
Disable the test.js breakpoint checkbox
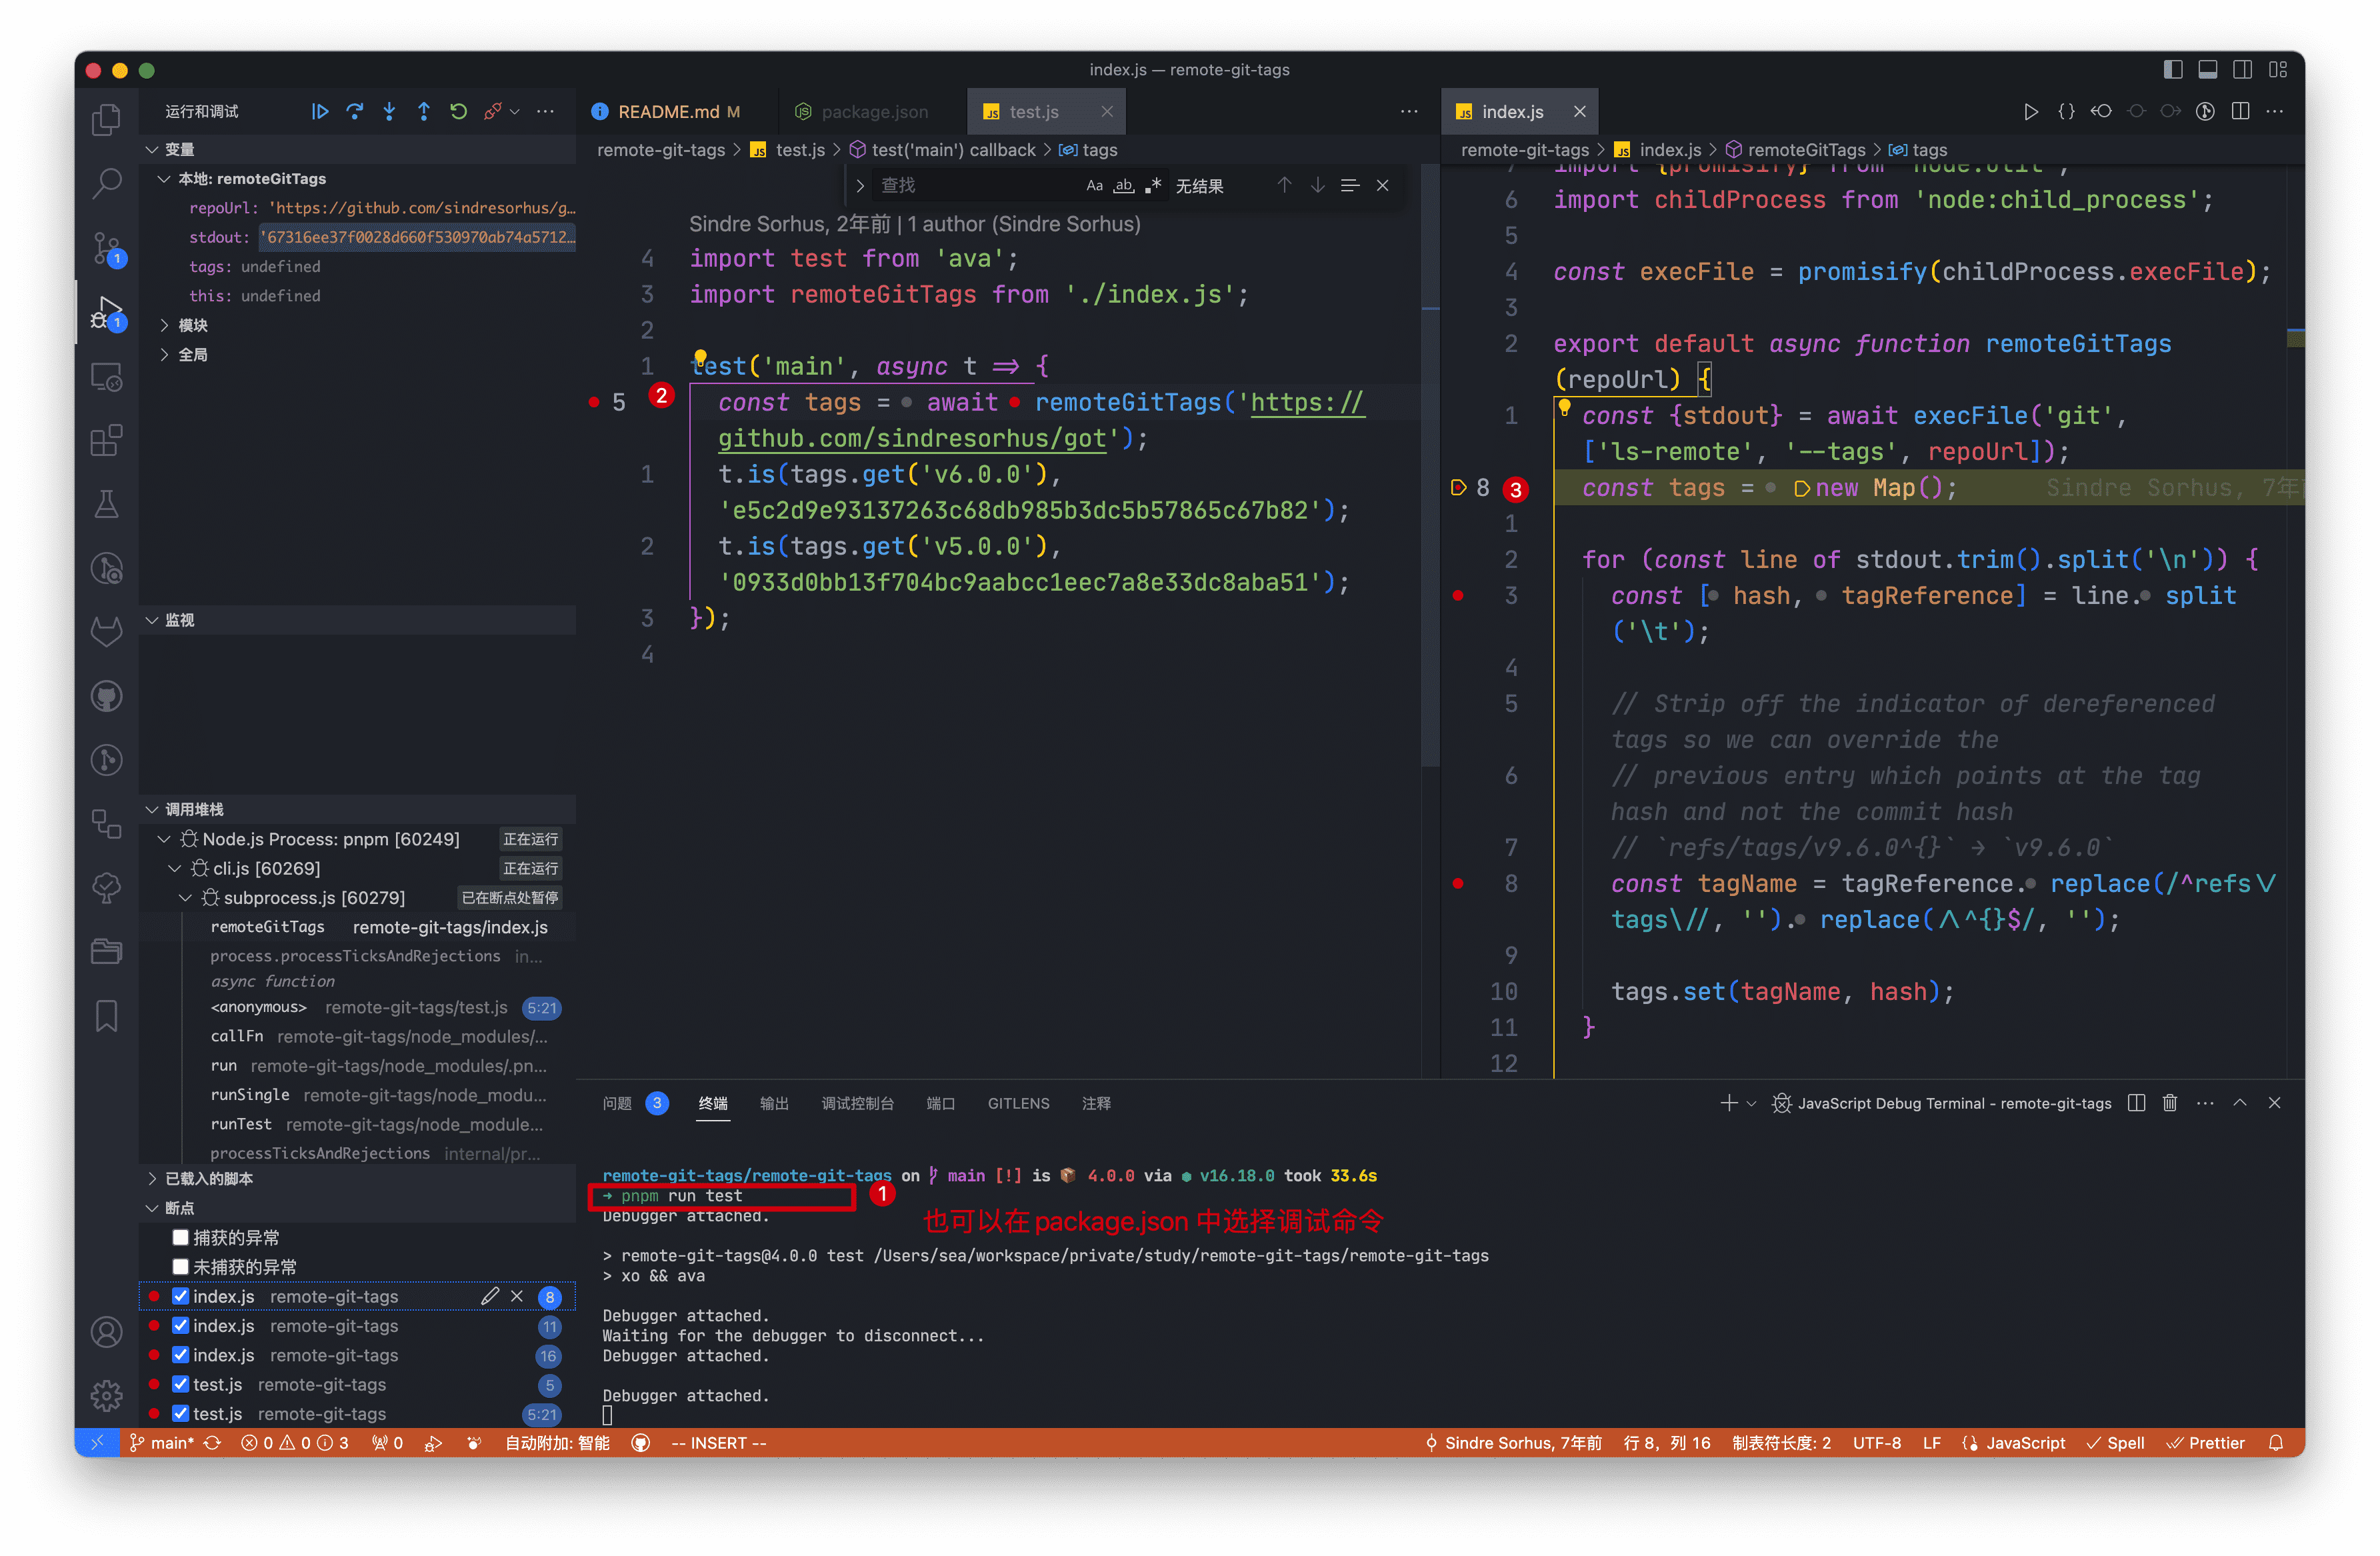tap(181, 1385)
